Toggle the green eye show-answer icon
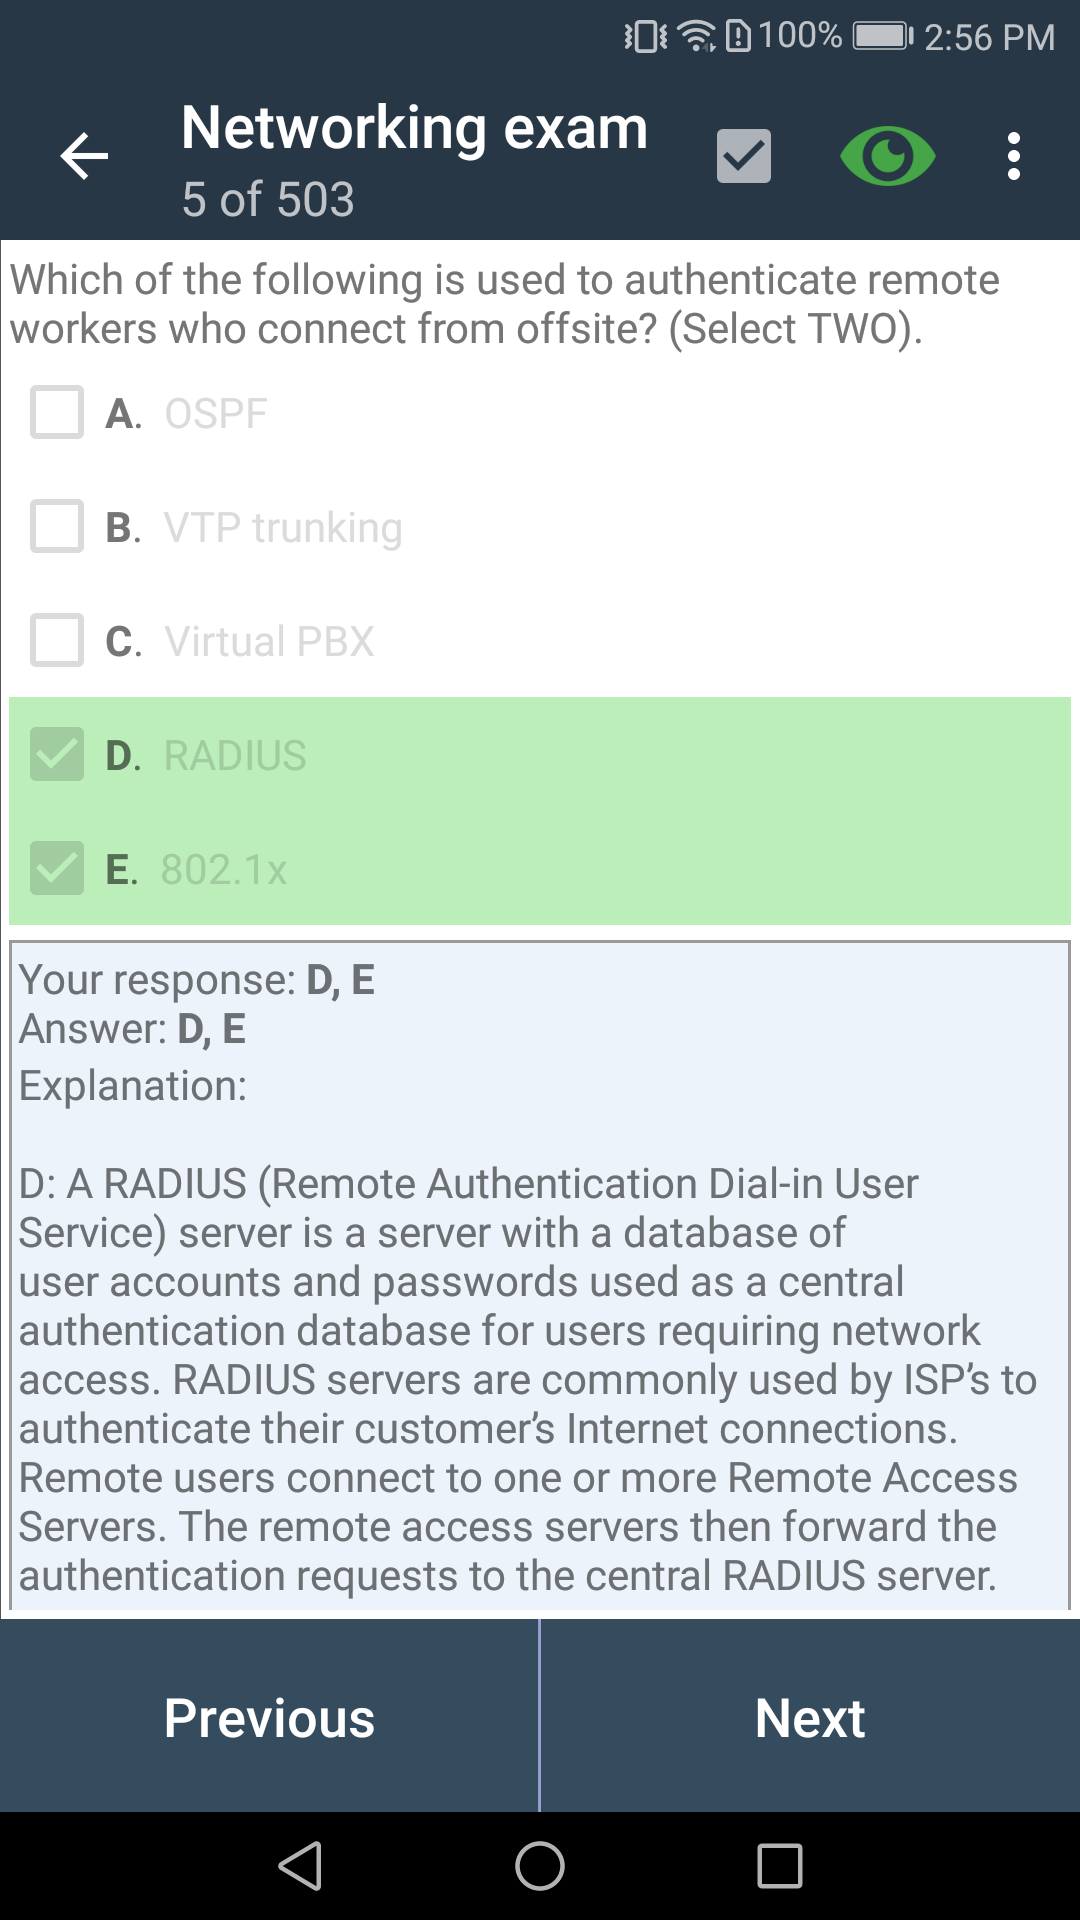1080x1920 pixels. click(x=887, y=156)
